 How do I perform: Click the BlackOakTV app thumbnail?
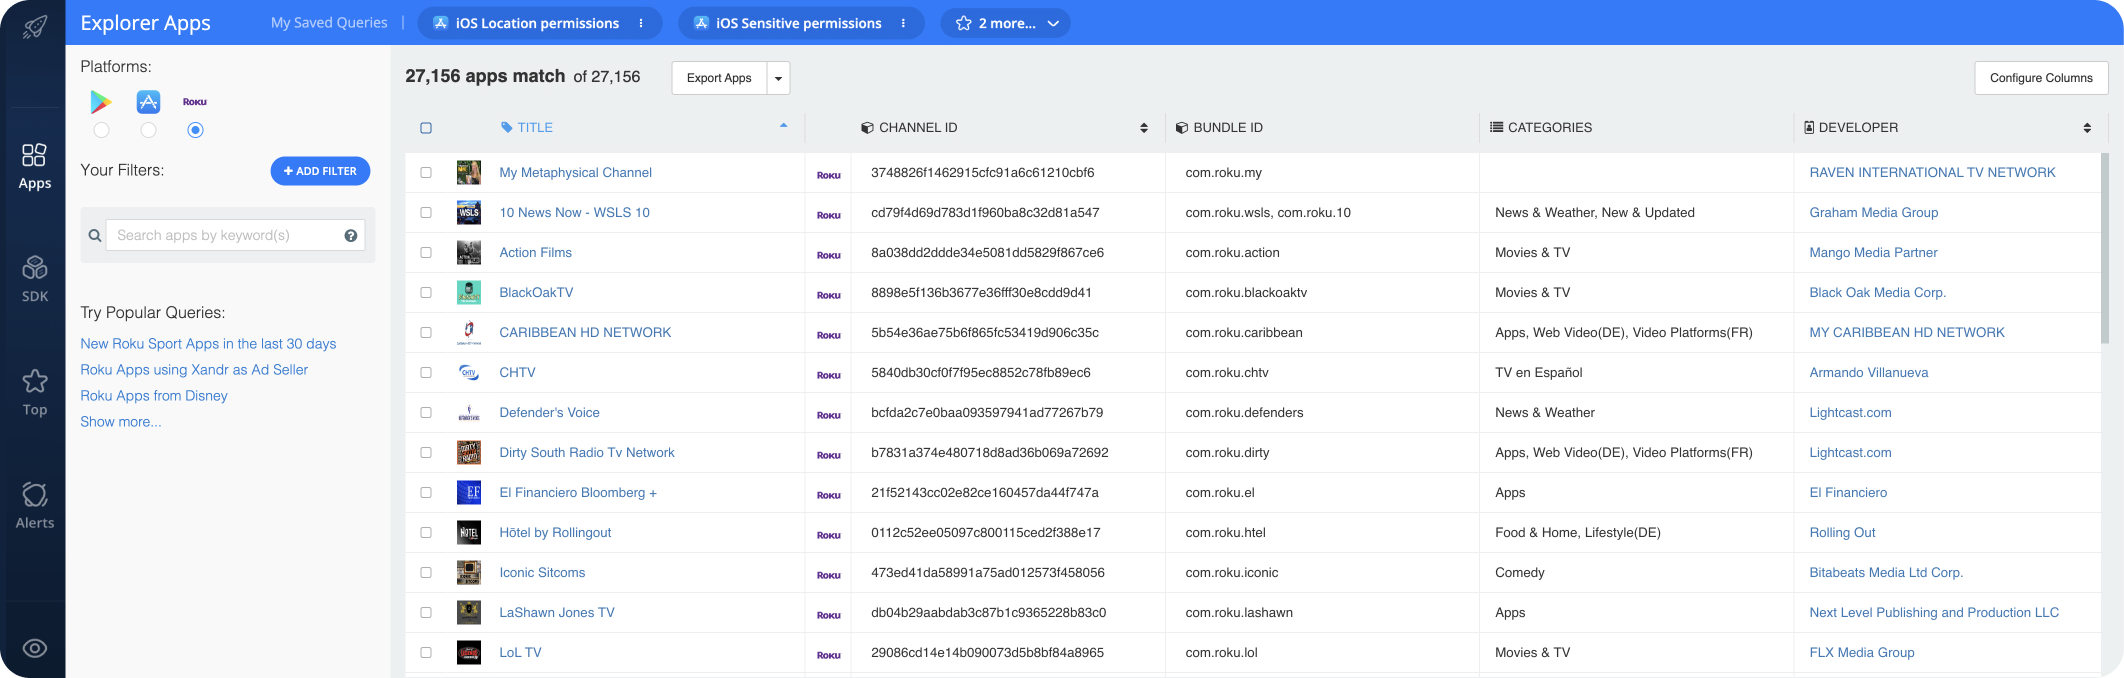coord(469,292)
